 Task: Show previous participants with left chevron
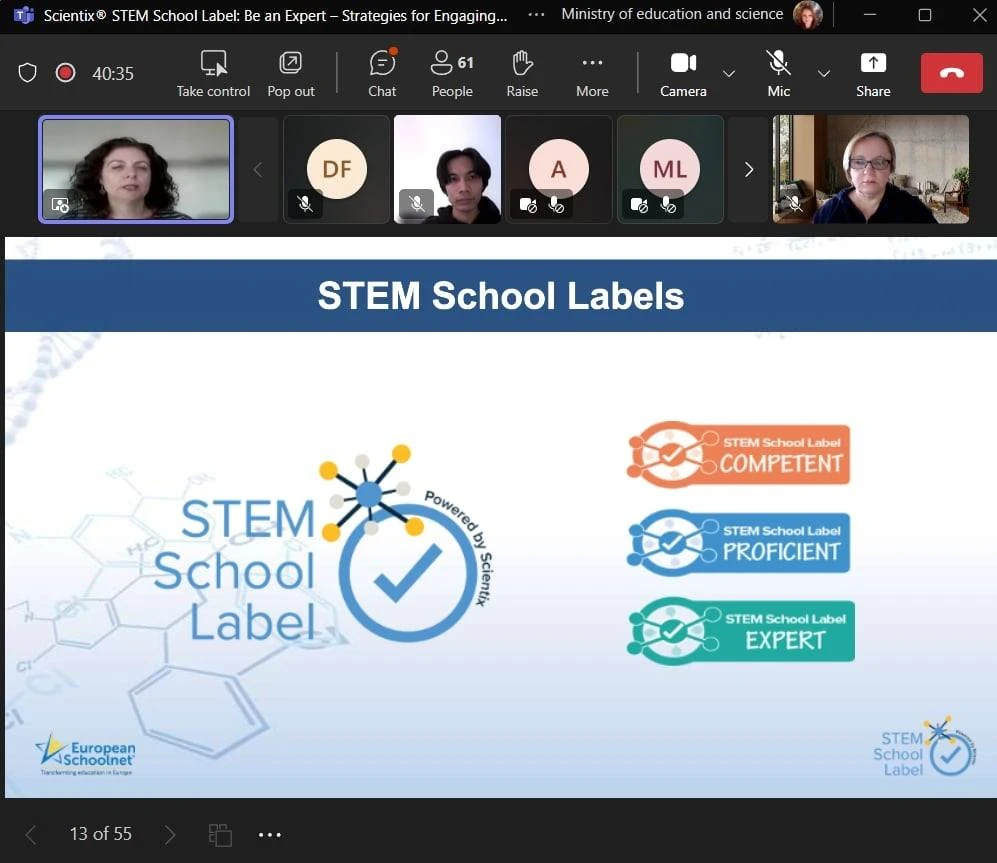click(x=258, y=170)
